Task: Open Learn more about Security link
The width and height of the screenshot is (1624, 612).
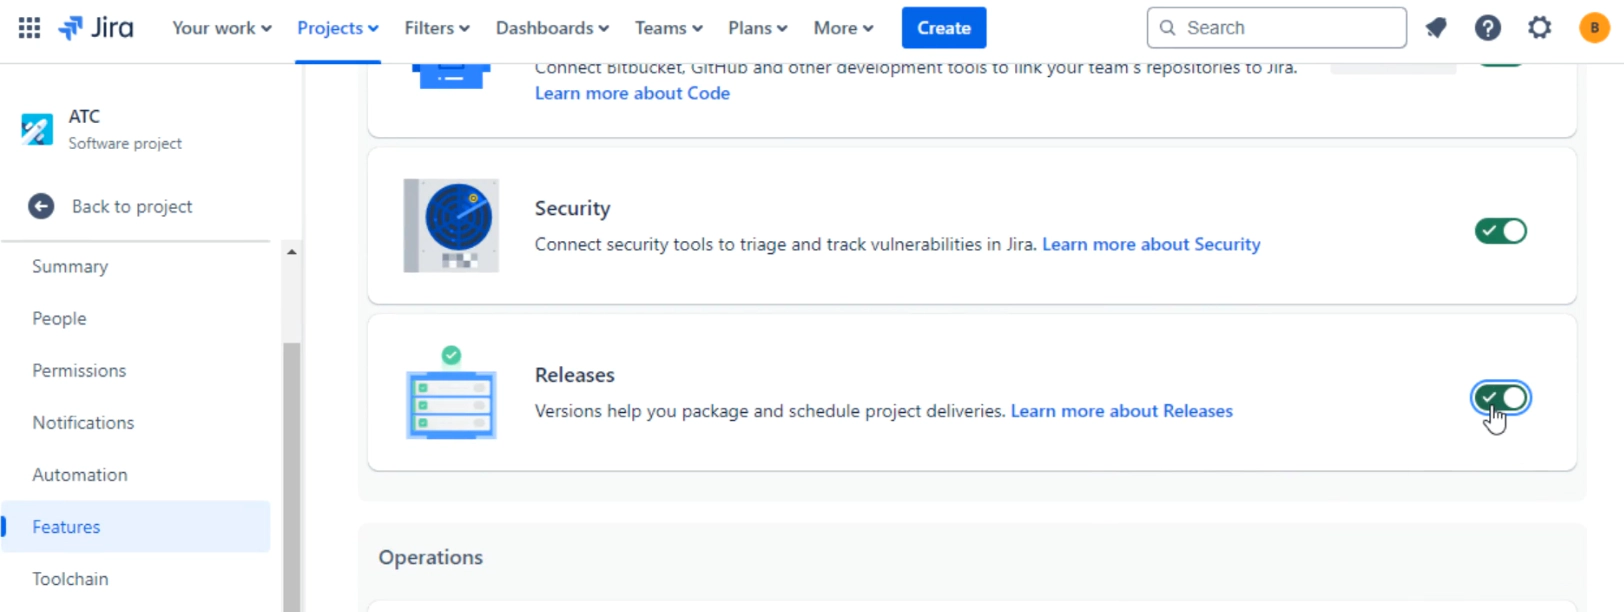Action: point(1151,244)
